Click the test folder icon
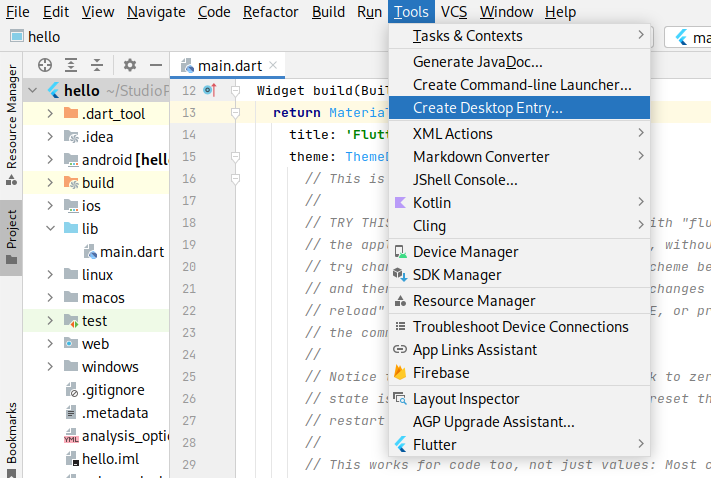This screenshot has height=478, width=711. pyautogui.click(x=71, y=321)
